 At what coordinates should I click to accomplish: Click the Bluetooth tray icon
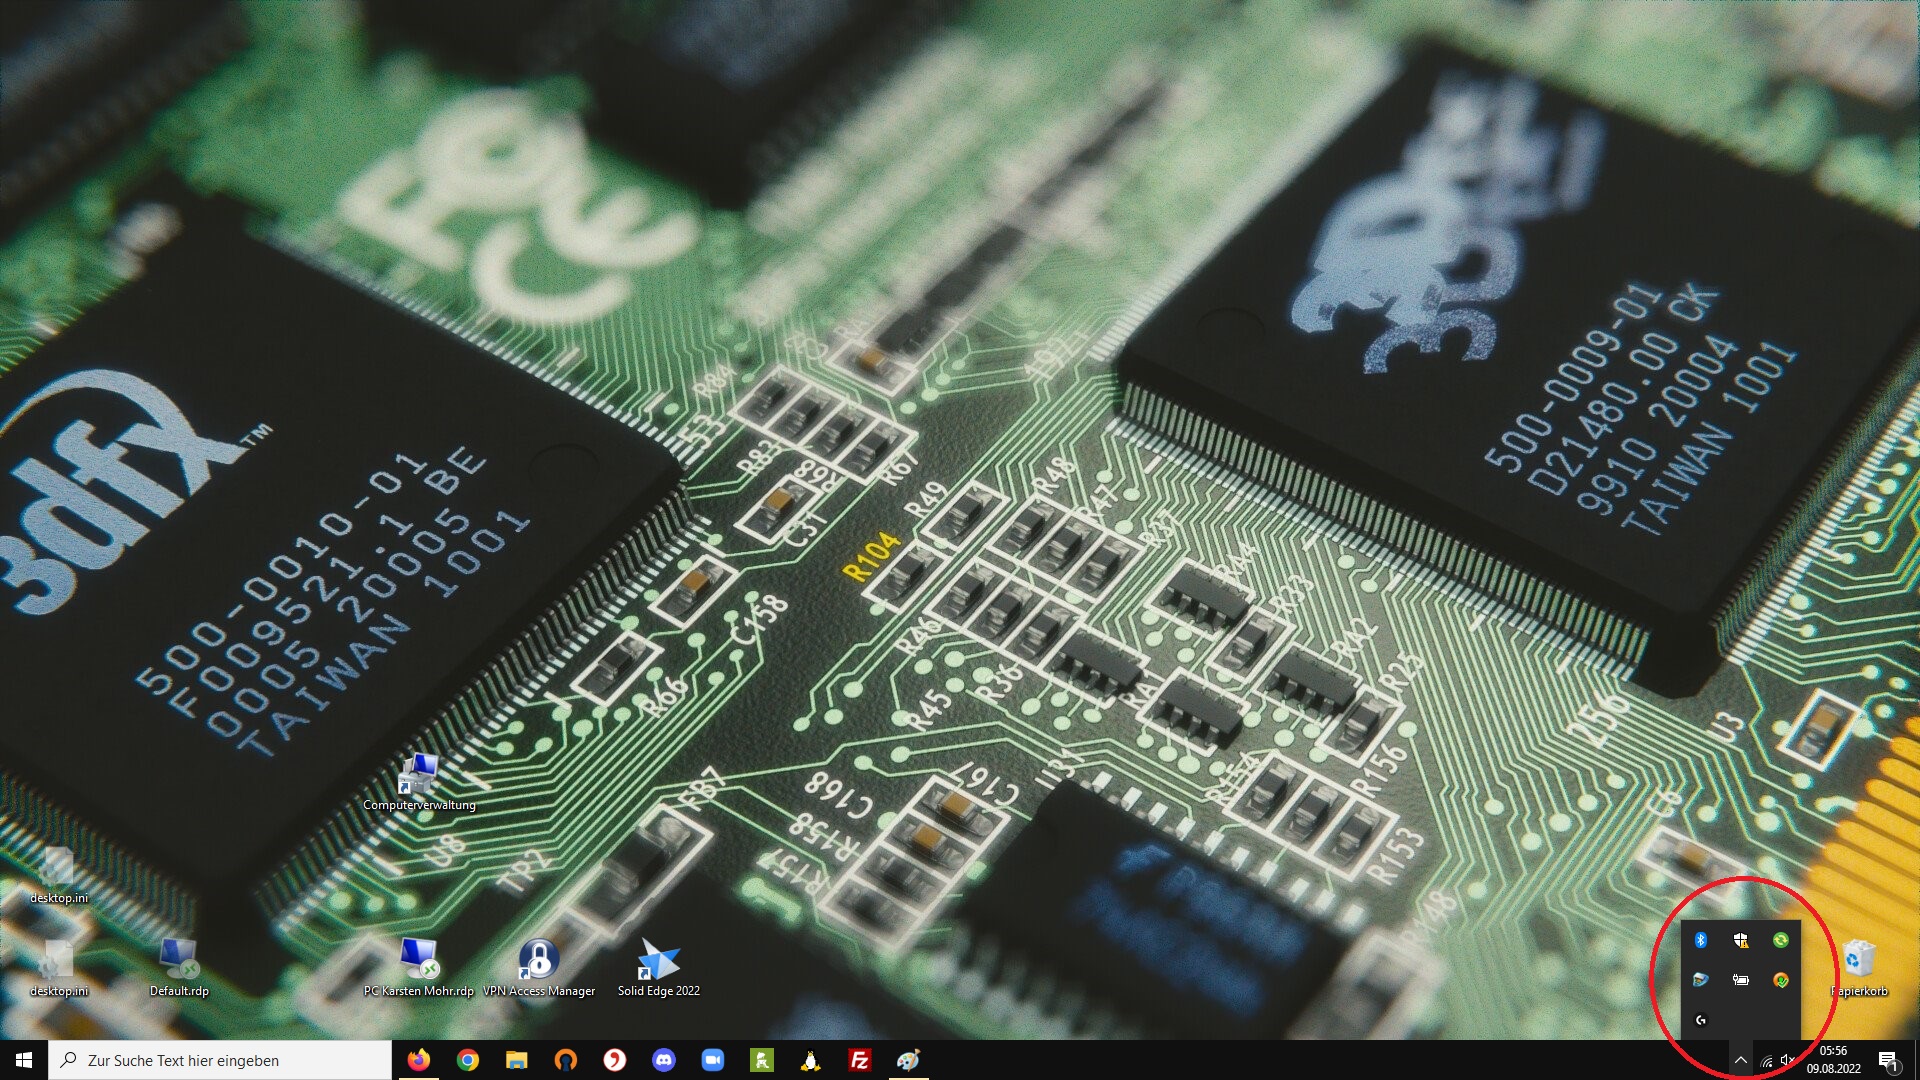click(x=1701, y=940)
